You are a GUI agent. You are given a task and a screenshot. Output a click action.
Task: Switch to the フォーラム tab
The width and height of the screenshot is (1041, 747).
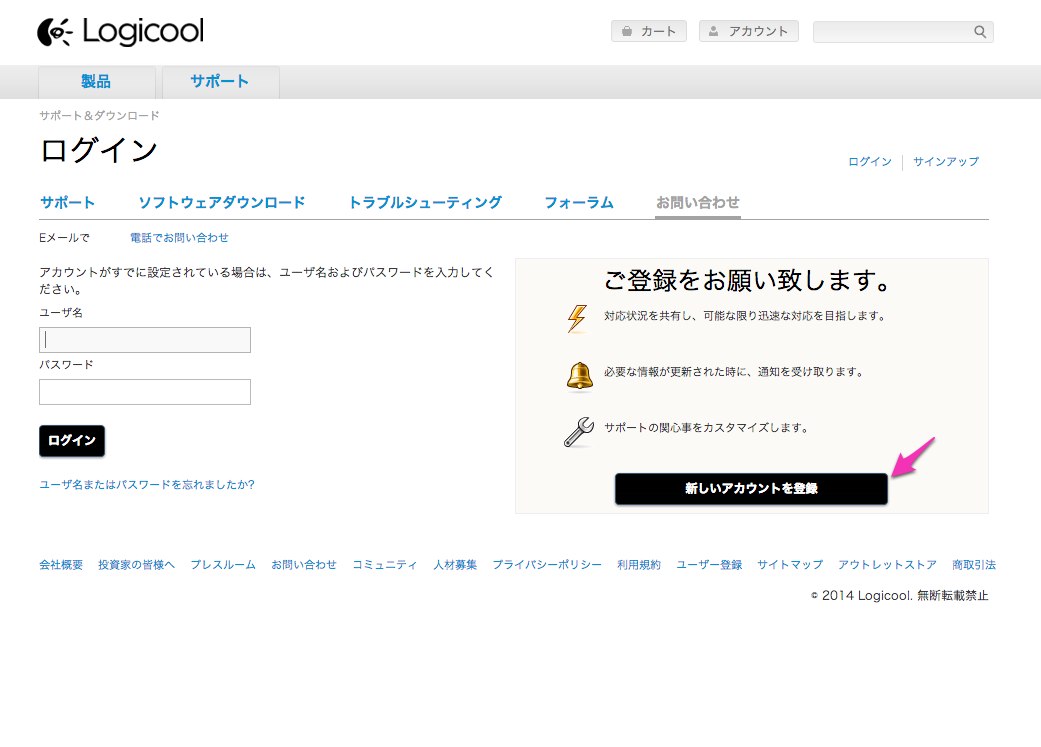pyautogui.click(x=579, y=202)
